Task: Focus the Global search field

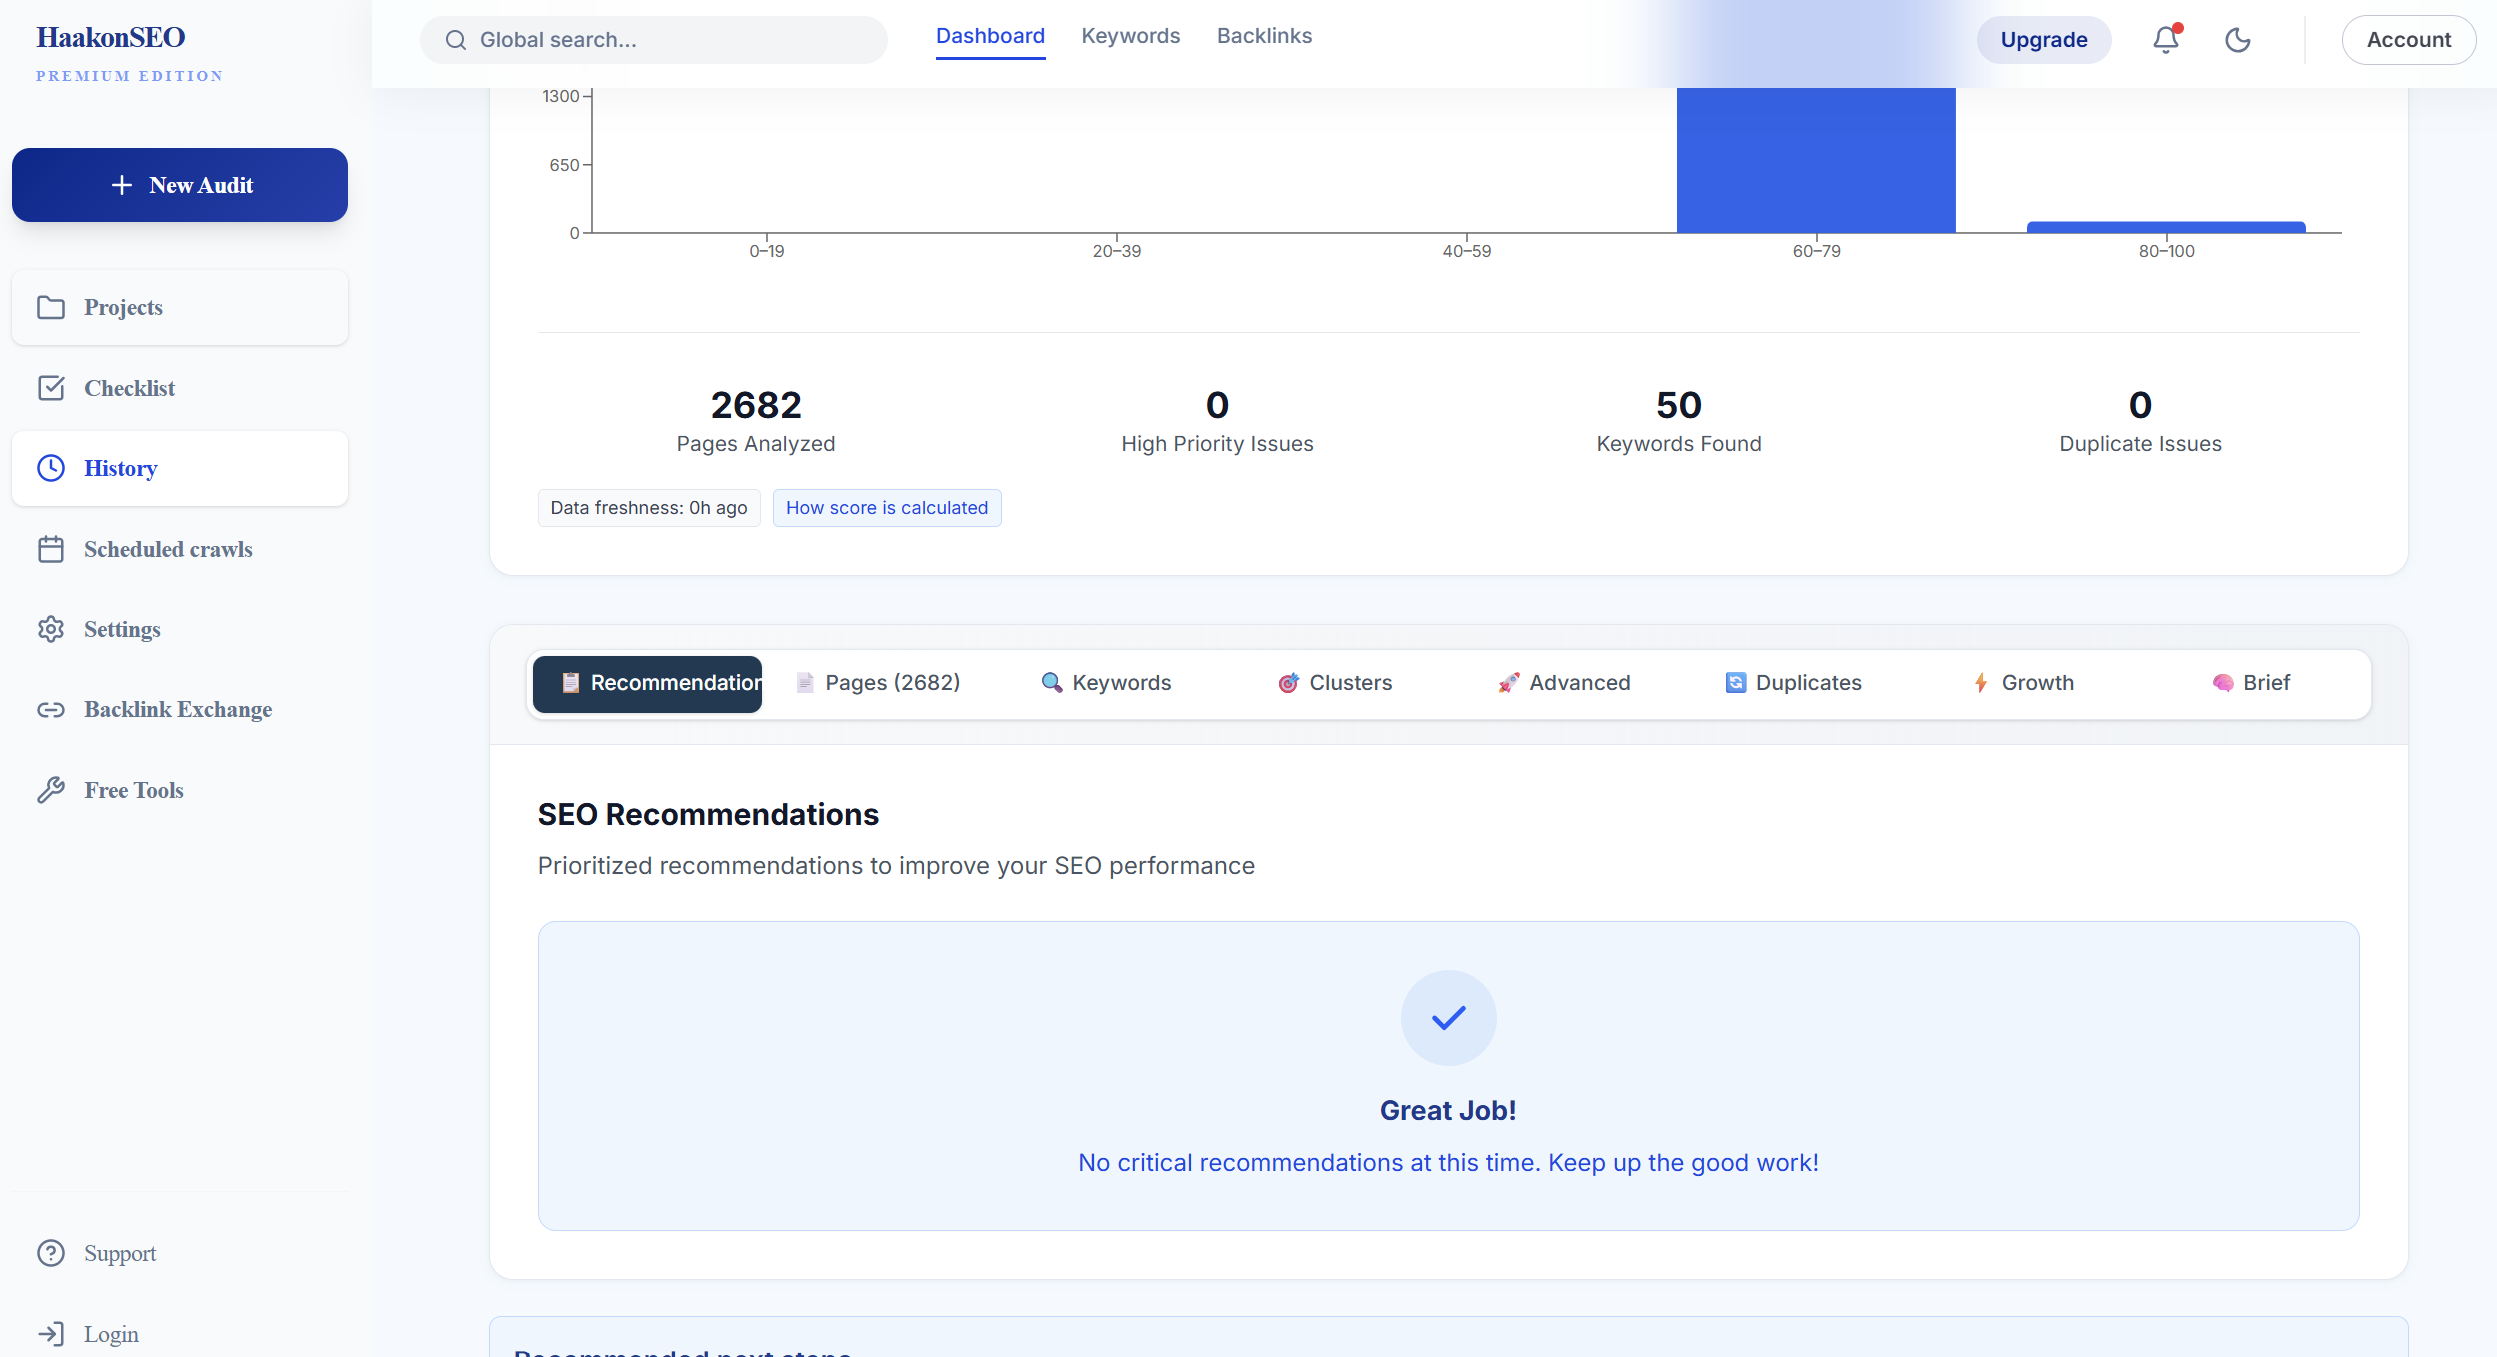Action: 654,40
